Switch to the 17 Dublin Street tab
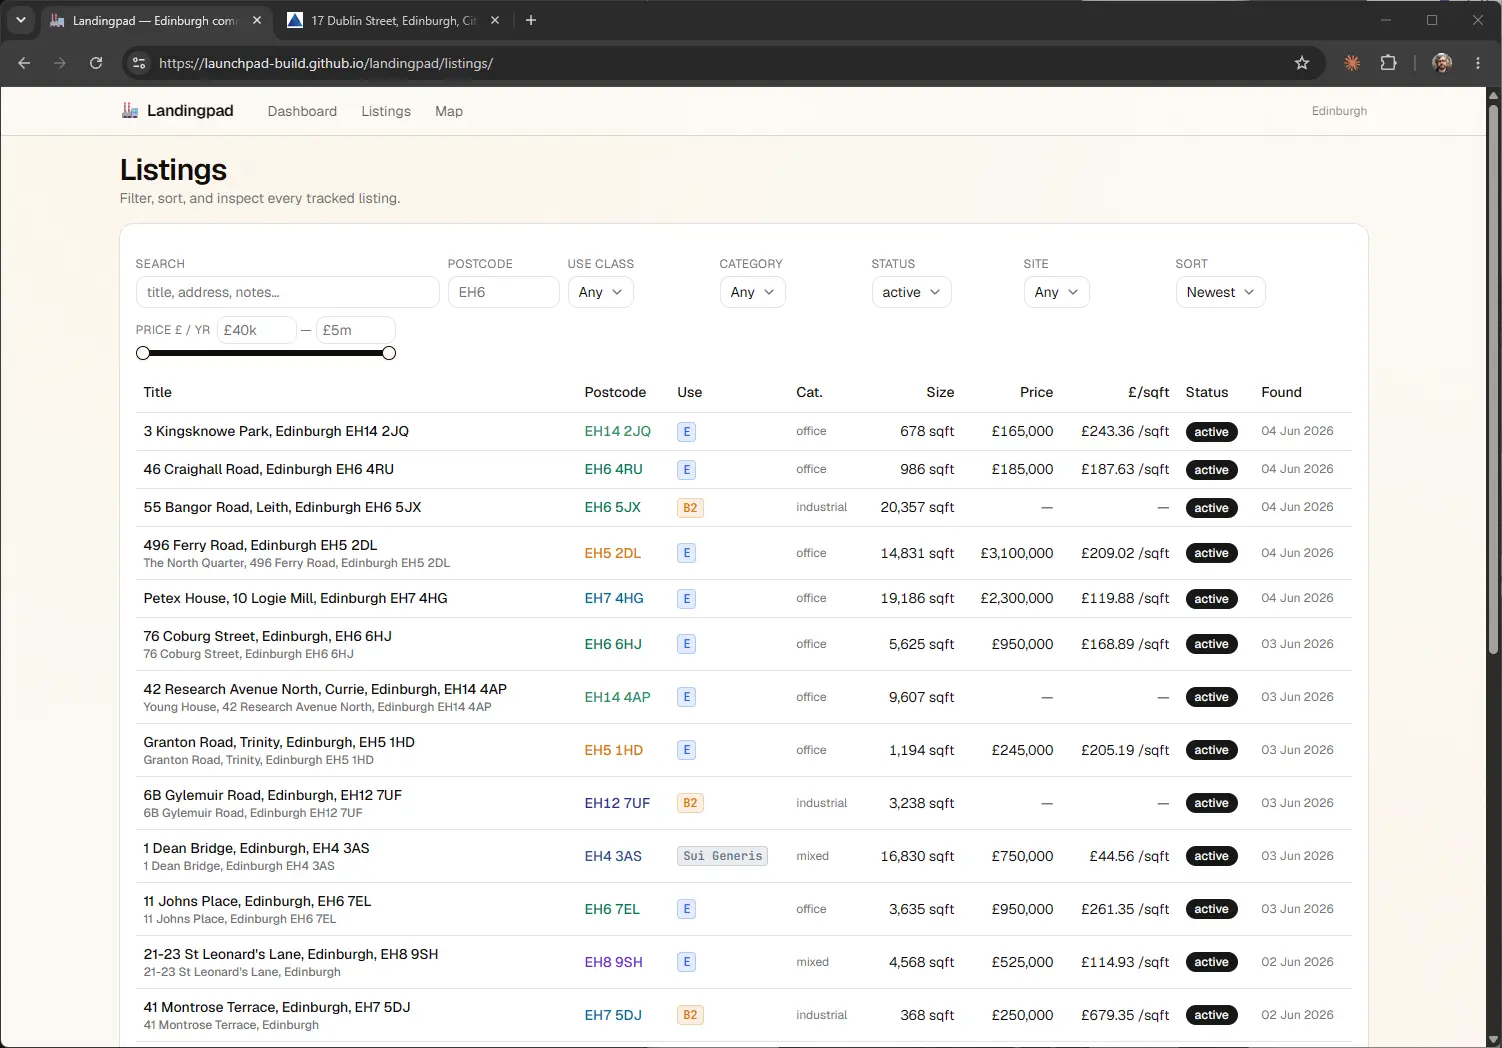Screen dimensions: 1502x1048 coord(393,20)
